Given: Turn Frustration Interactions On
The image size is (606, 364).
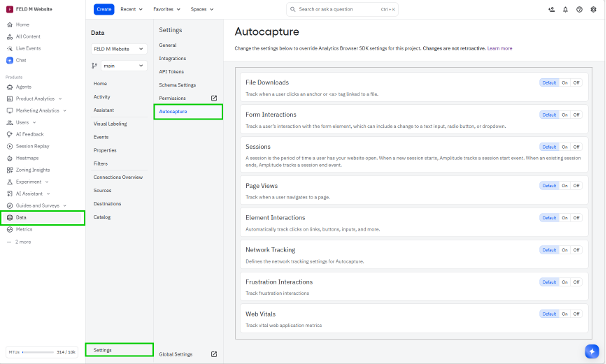Looking at the screenshot, I should (565, 282).
